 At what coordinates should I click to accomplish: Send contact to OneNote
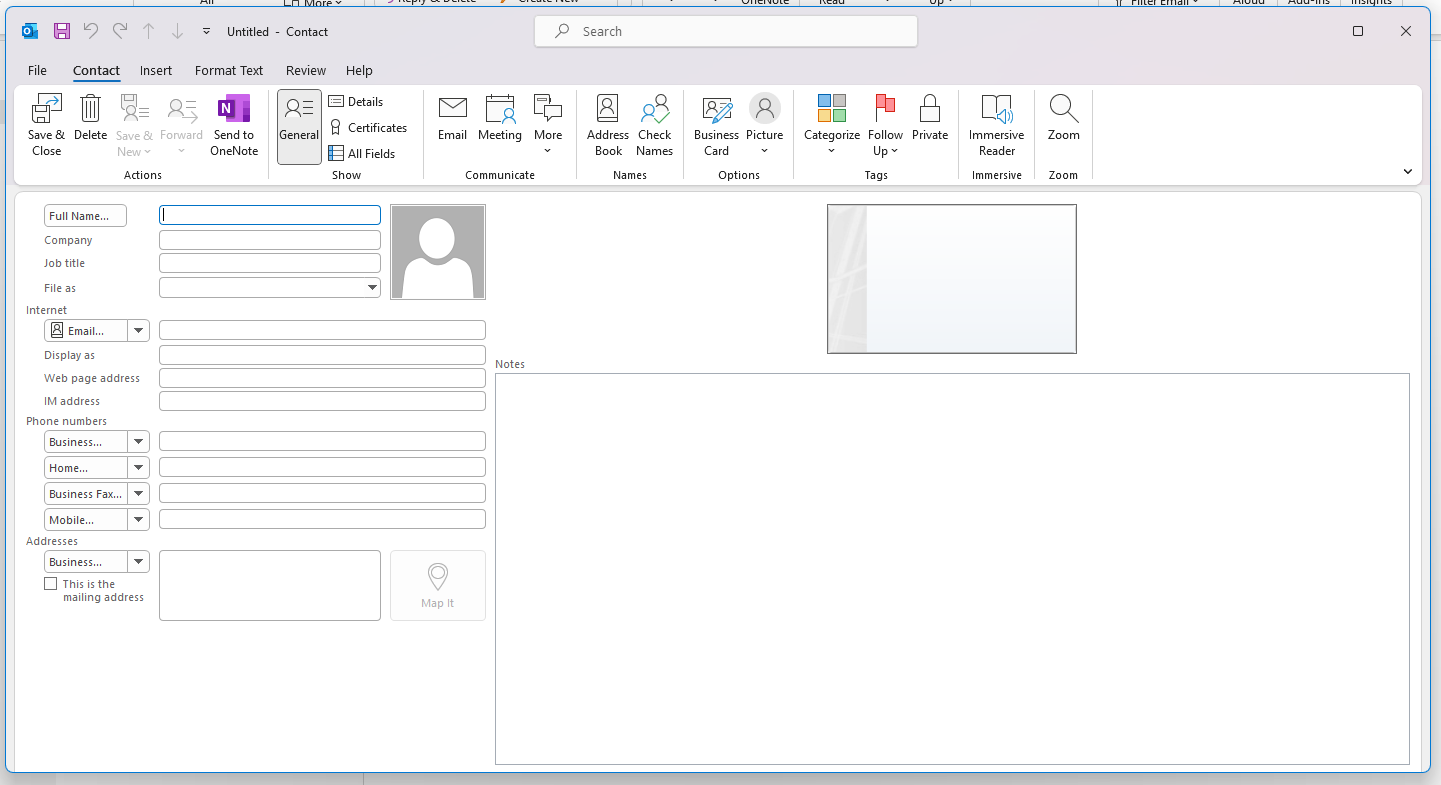coord(233,110)
